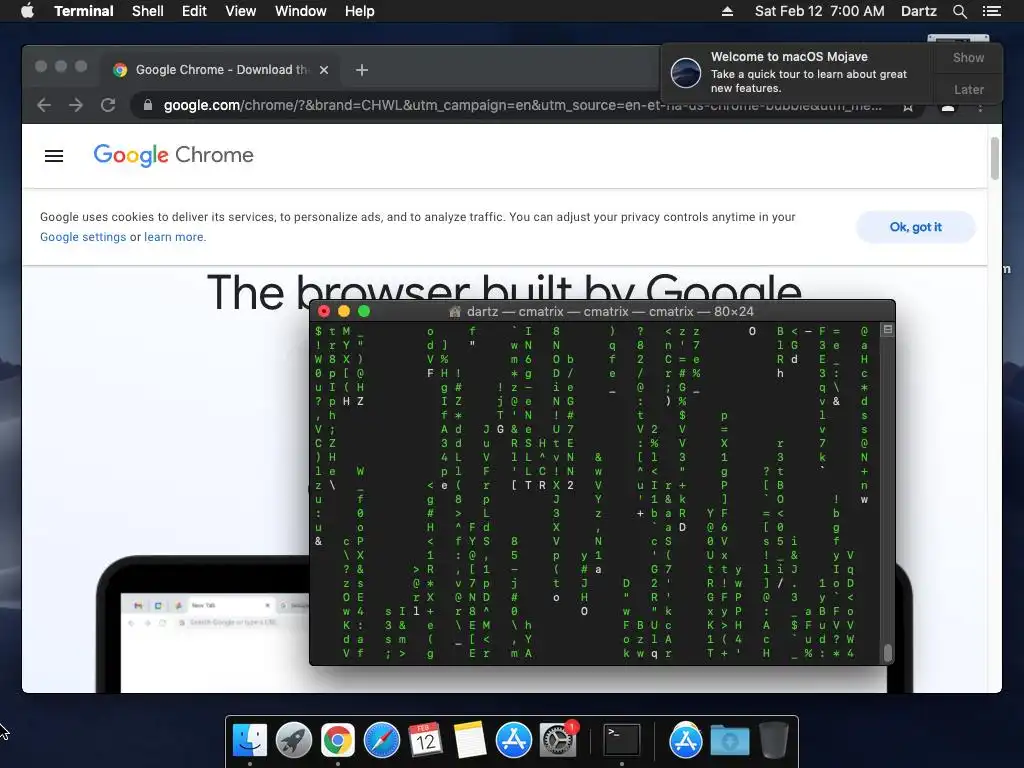Click the Terminal window scrollbar
Screen dimensions: 1024x768
coord(888,653)
